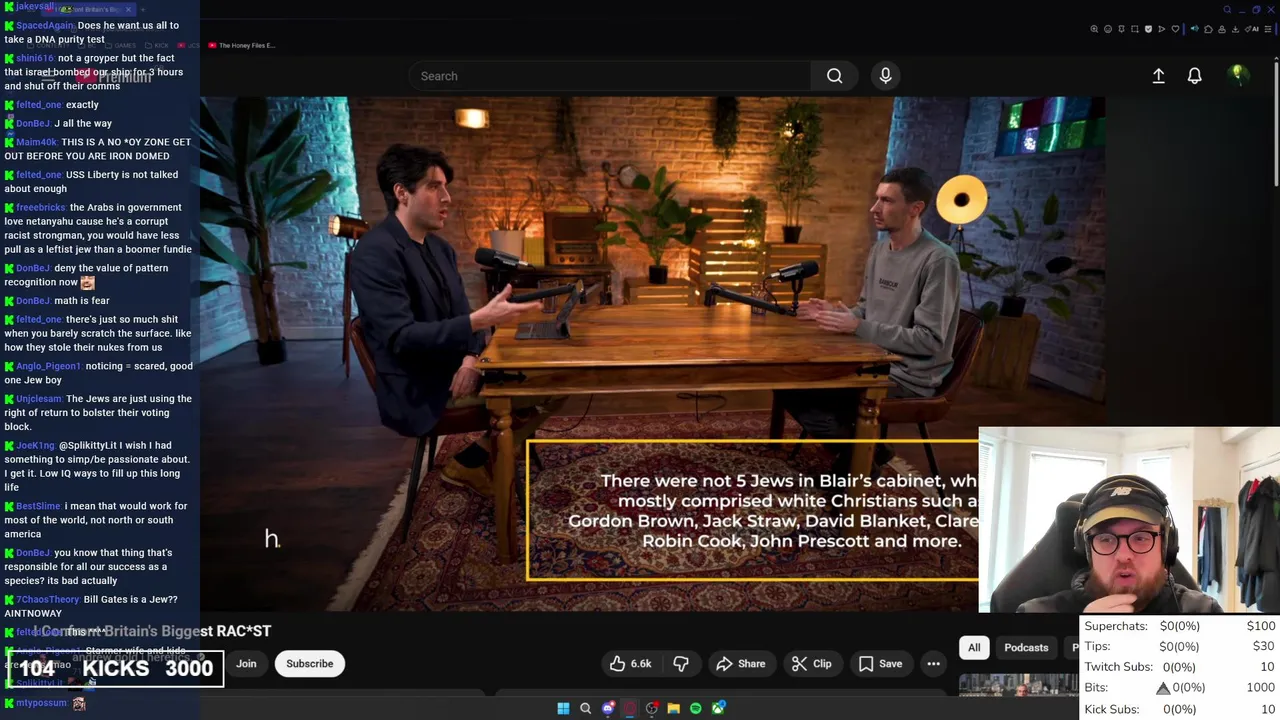
Task: Open the browser AI assistant icon
Action: point(1252,29)
